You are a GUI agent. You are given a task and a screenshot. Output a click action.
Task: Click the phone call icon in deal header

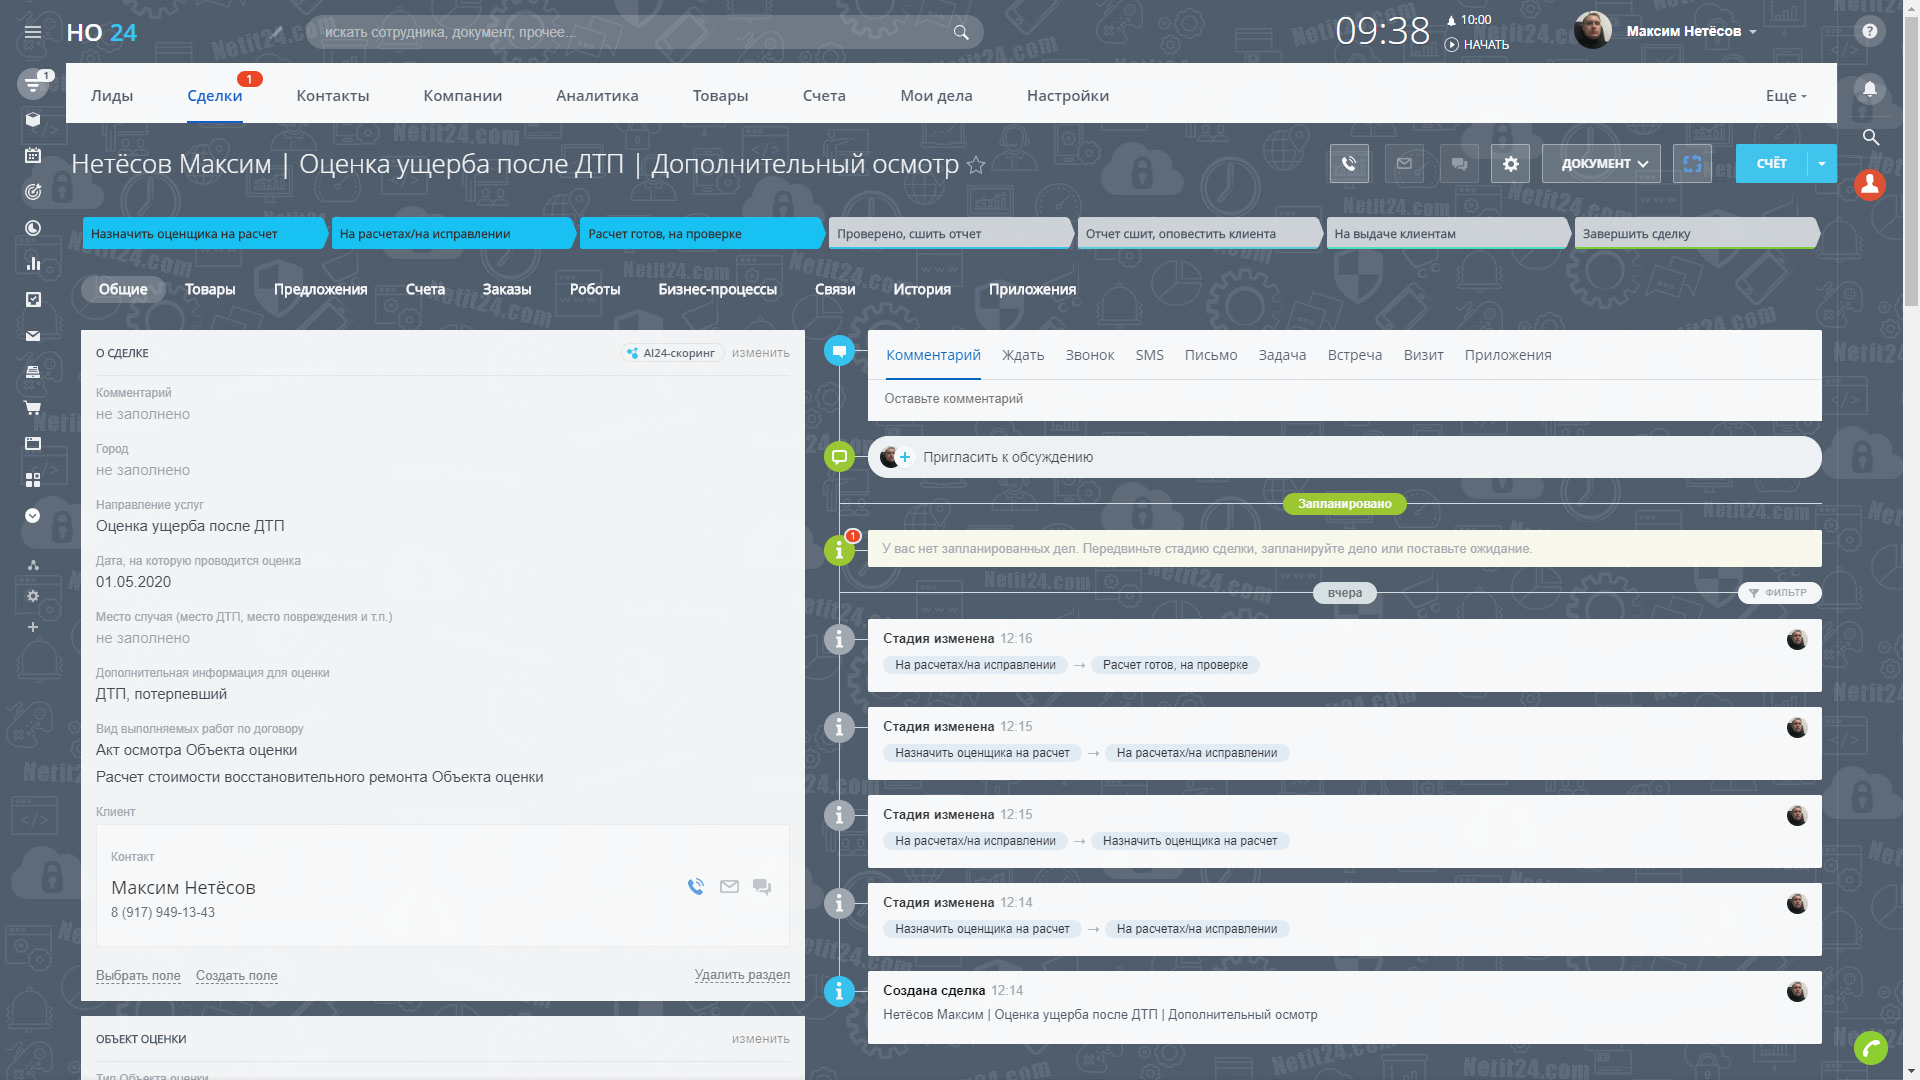point(1349,164)
